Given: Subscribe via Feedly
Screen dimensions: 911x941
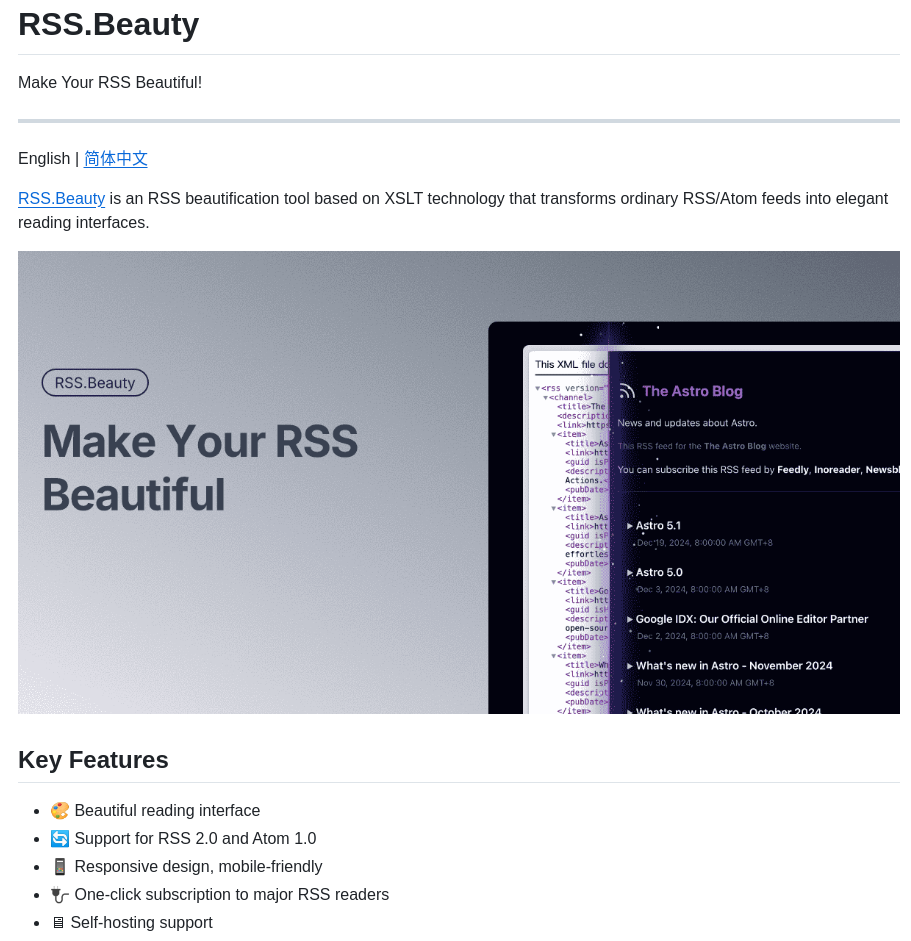Looking at the screenshot, I should click(792, 470).
